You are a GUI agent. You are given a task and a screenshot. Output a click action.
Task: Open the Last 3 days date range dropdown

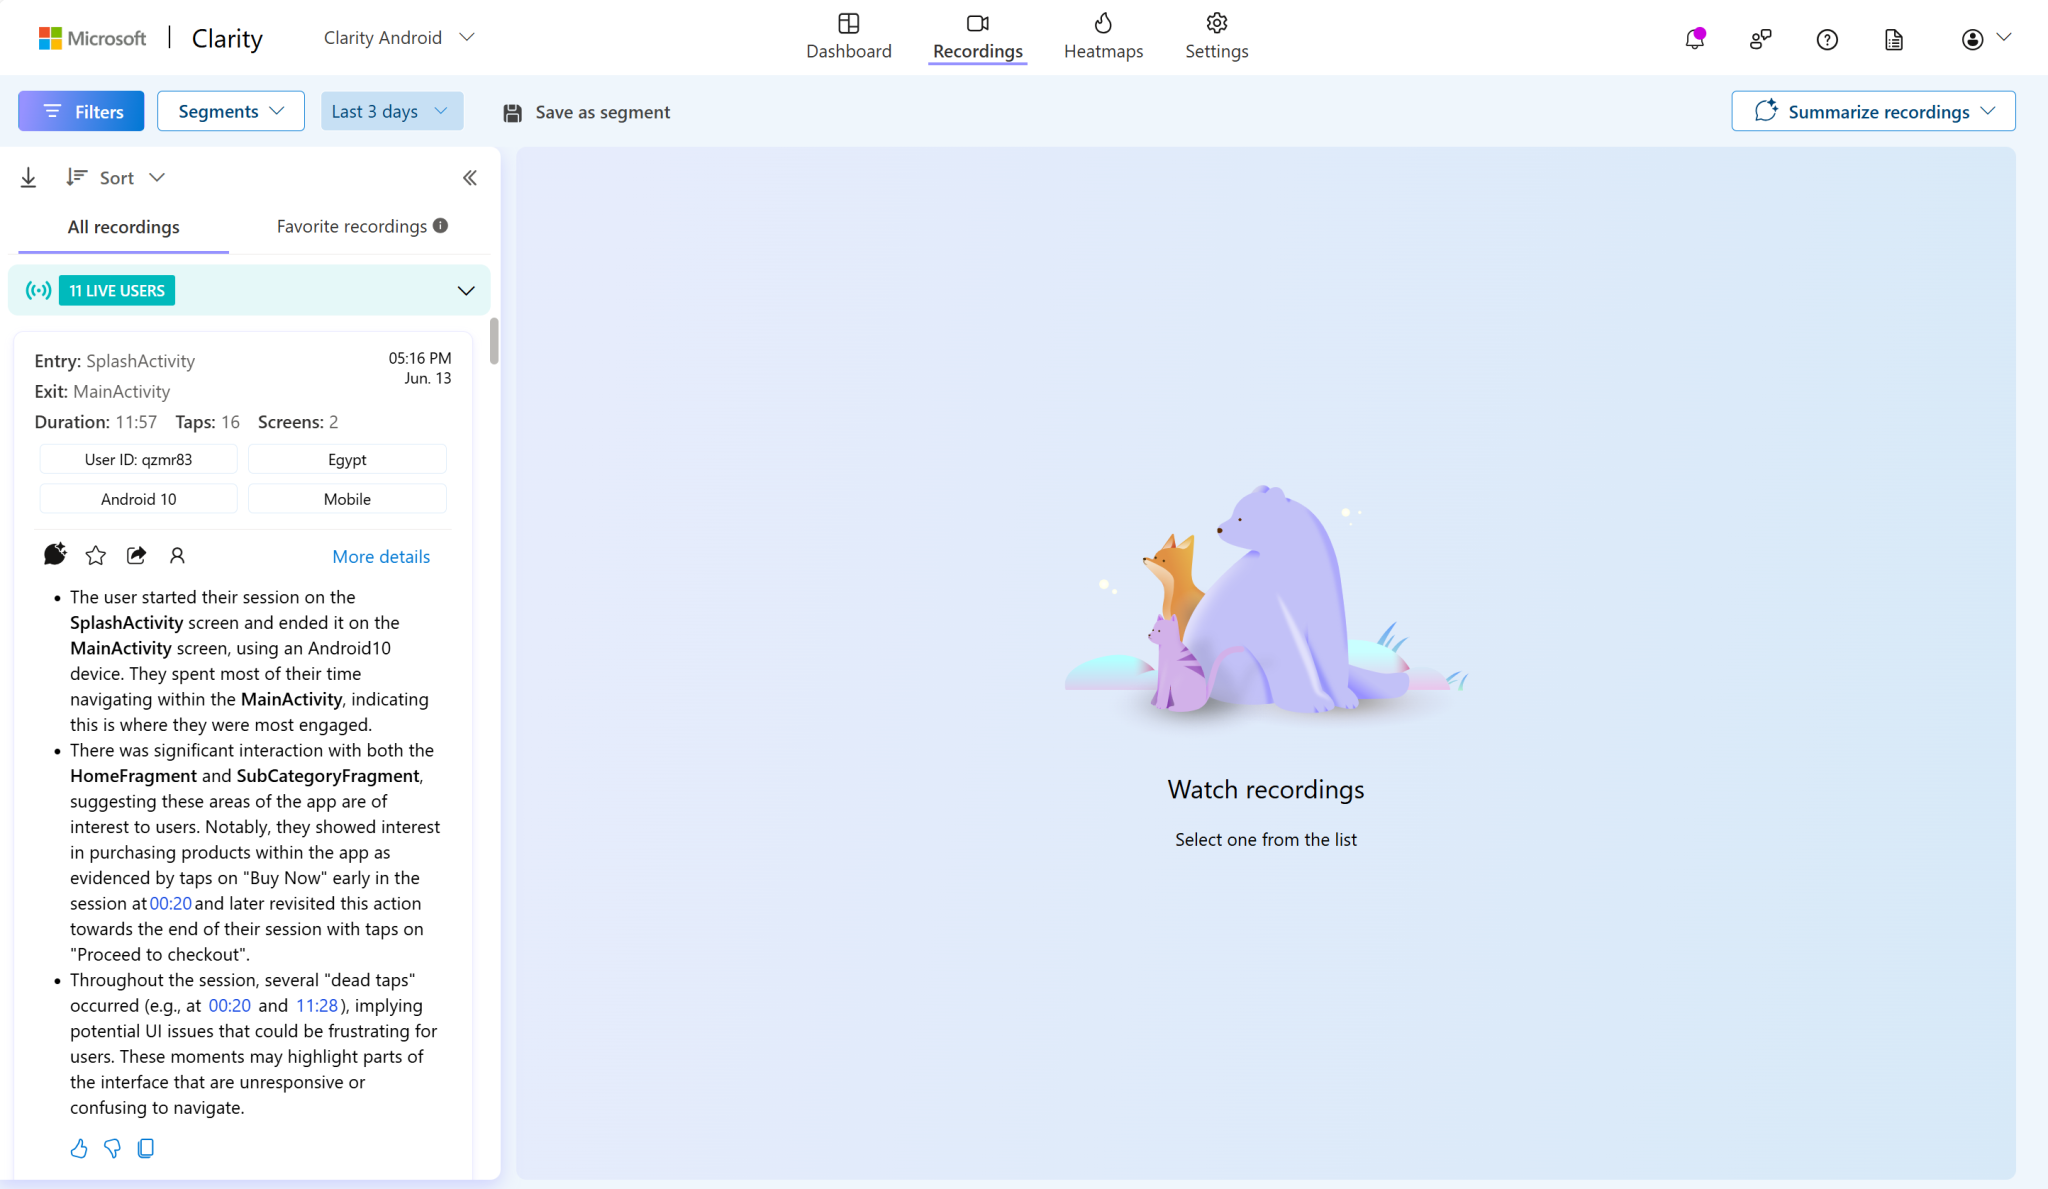point(391,111)
